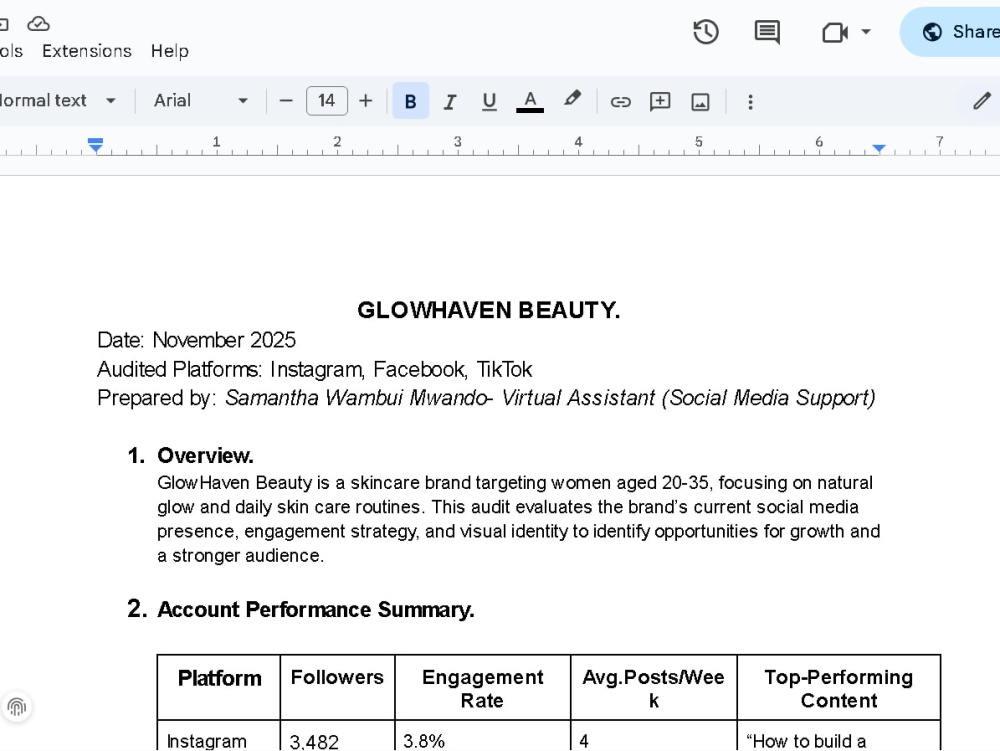Screen dimensions: 1000x751
Task: Open the Extensions menu
Action: point(87,51)
